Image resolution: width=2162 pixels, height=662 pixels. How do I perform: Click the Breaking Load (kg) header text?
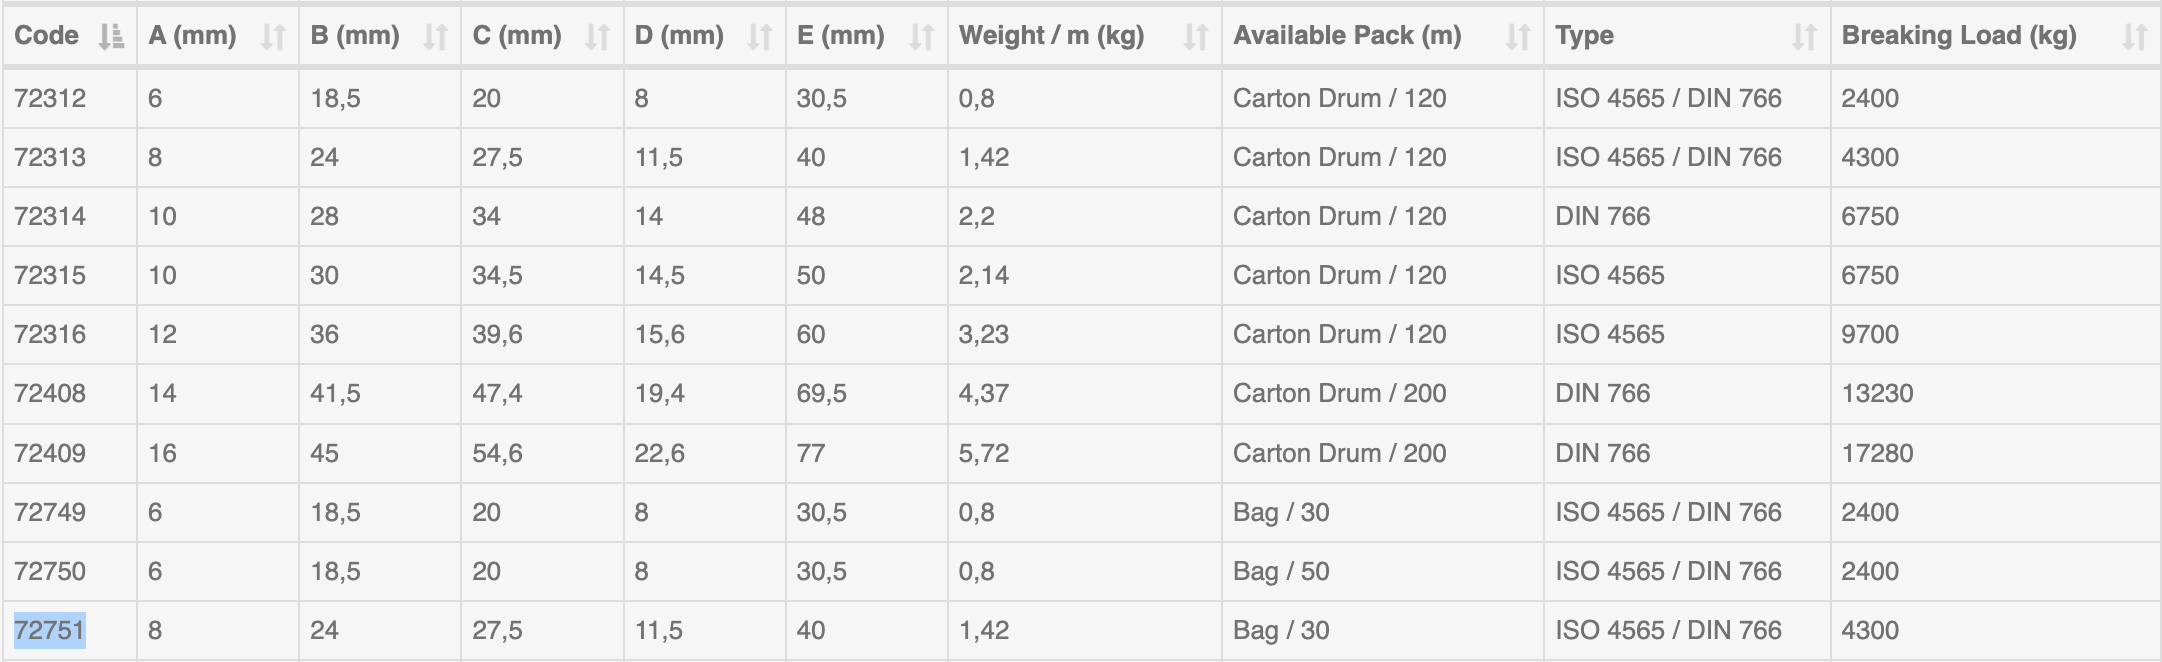pos(1958,36)
